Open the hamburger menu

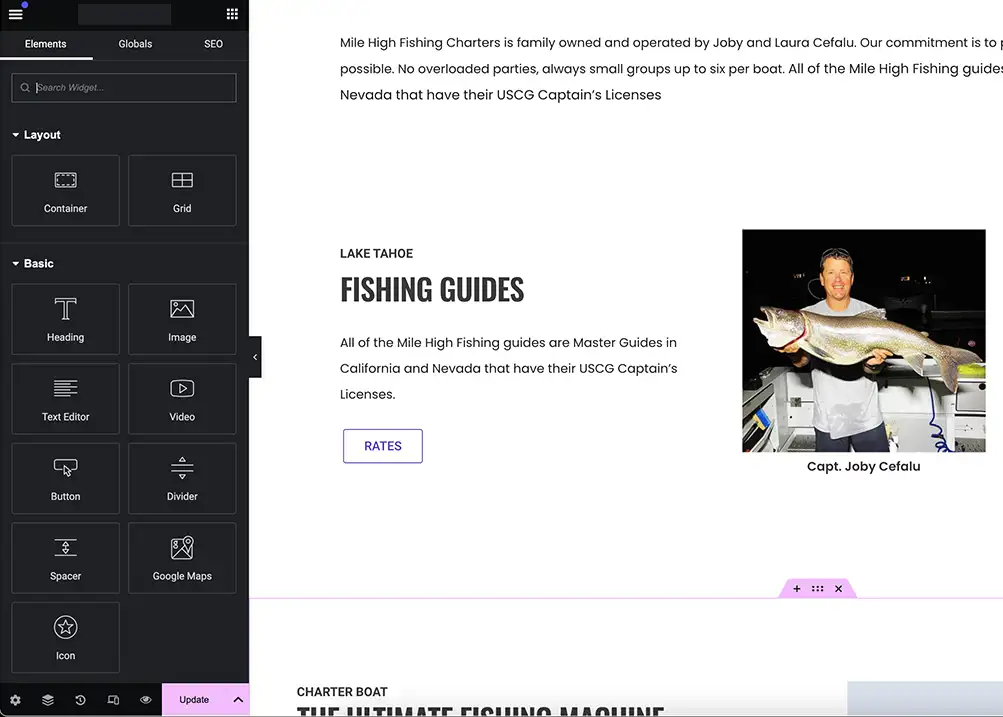[x=15, y=13]
